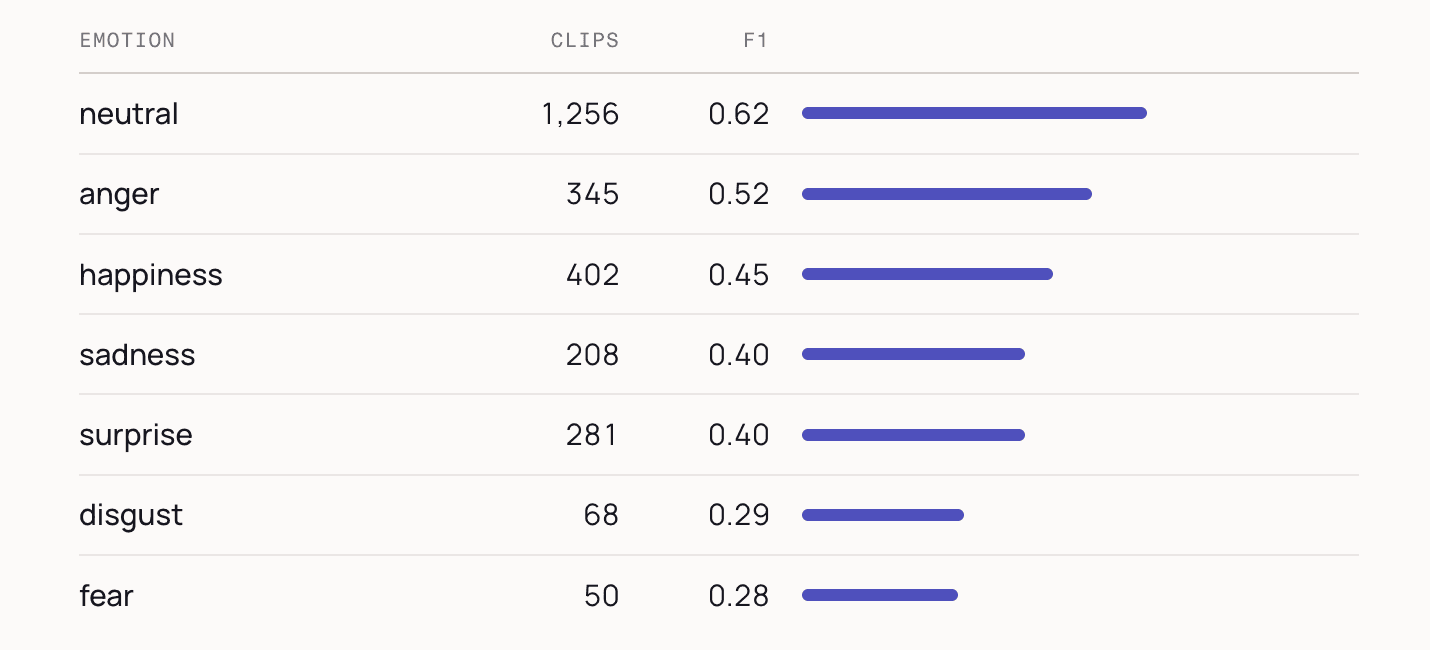Click the 0.62 F1 value
The height and width of the screenshot is (650, 1430).
pyautogui.click(x=739, y=114)
